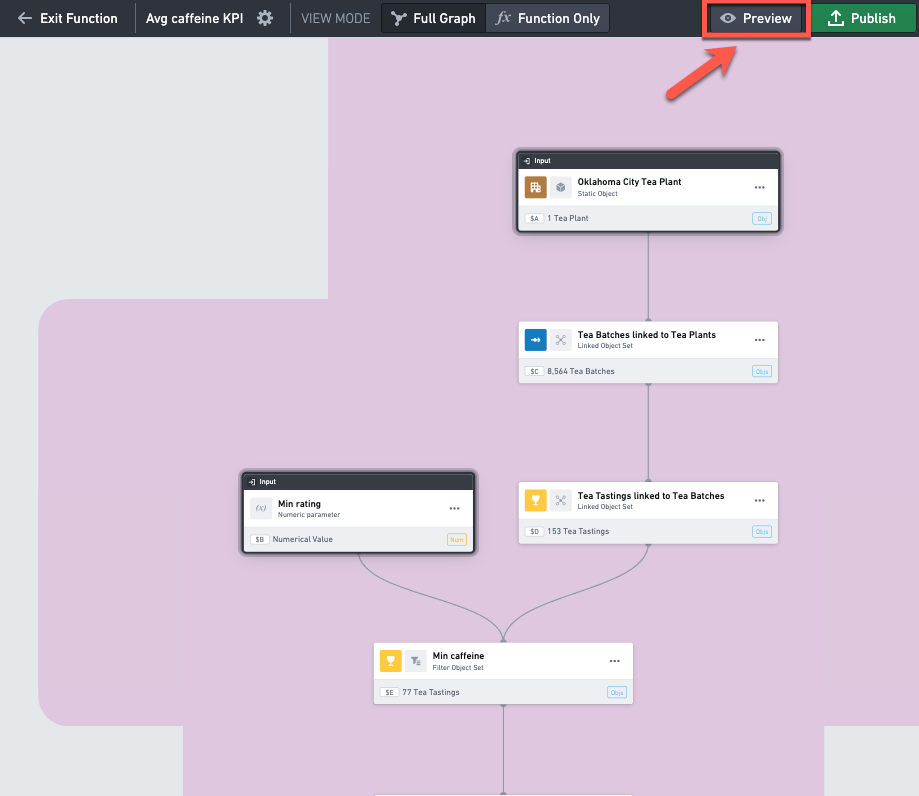The height and width of the screenshot is (796, 919).
Task: Click the static object cube icon
Action: (561, 188)
